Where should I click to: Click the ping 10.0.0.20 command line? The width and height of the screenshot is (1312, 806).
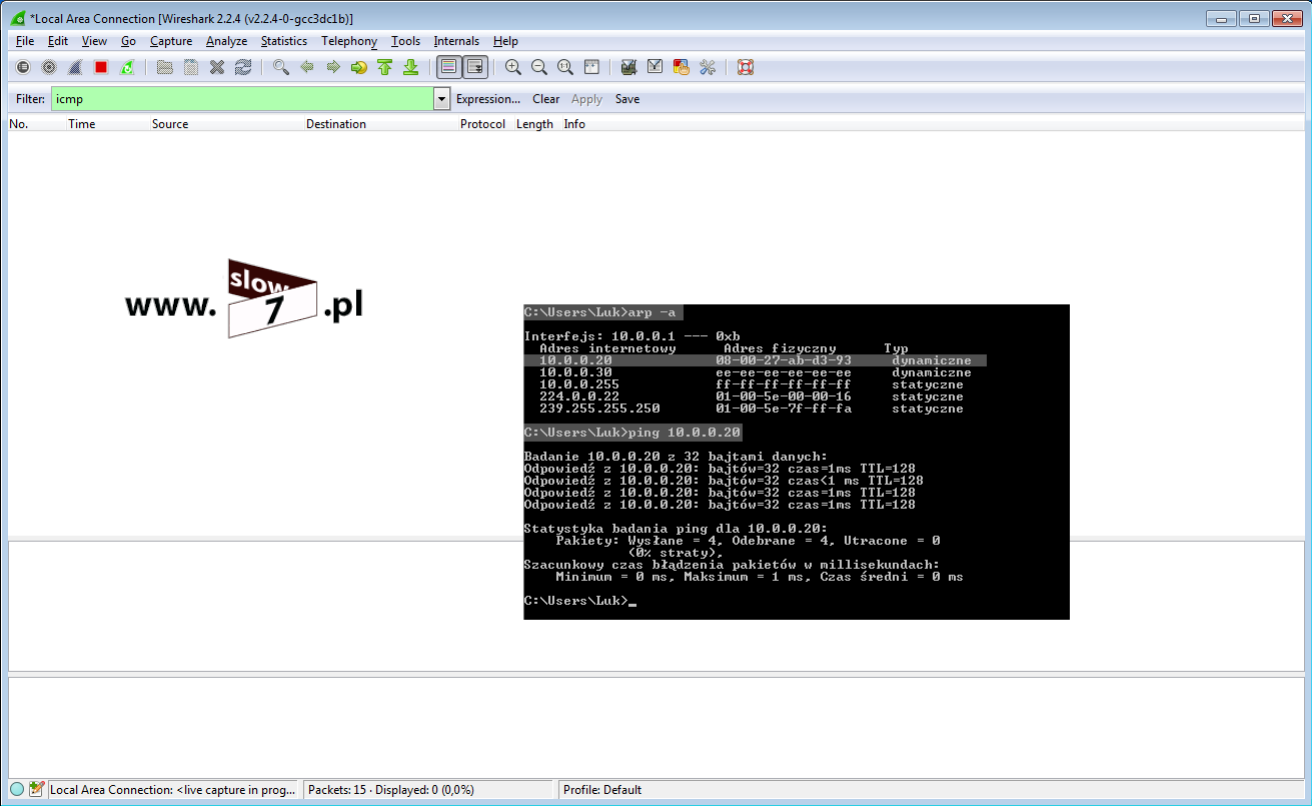[633, 433]
